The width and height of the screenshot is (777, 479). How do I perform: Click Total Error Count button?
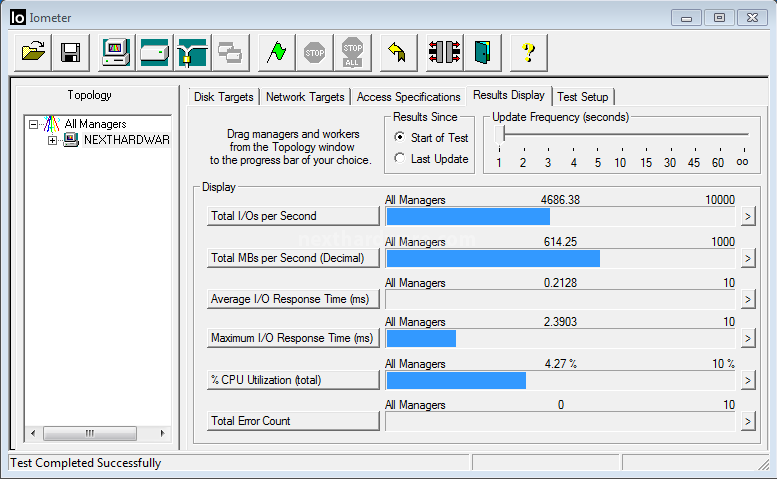293,421
